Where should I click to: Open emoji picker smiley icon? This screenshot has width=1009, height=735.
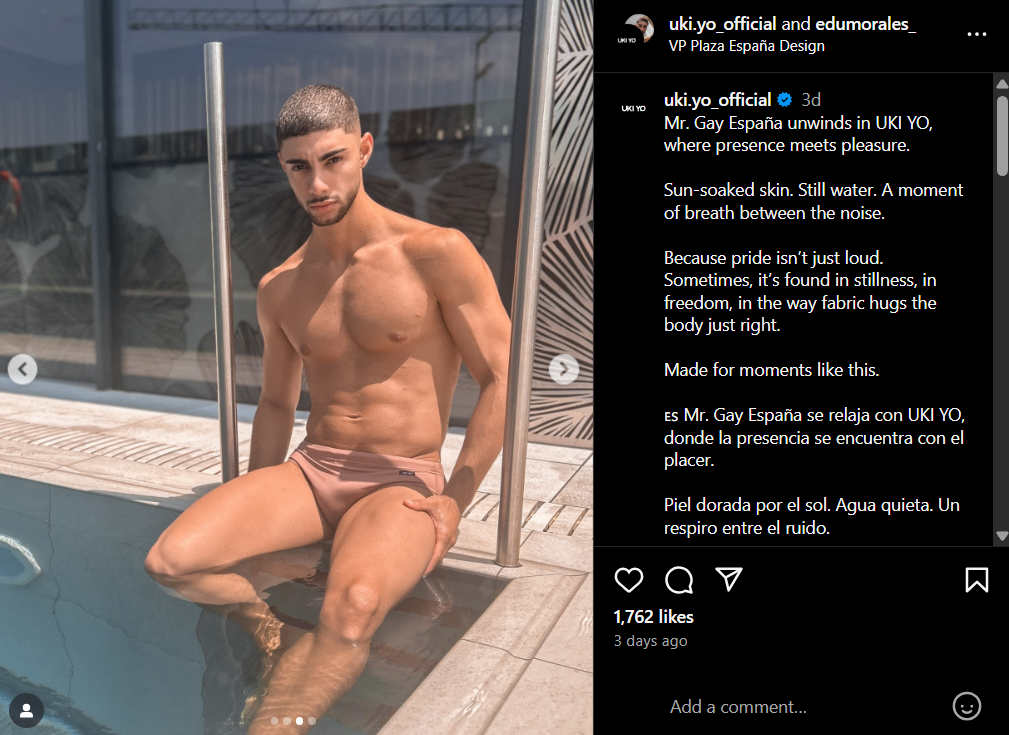click(967, 706)
